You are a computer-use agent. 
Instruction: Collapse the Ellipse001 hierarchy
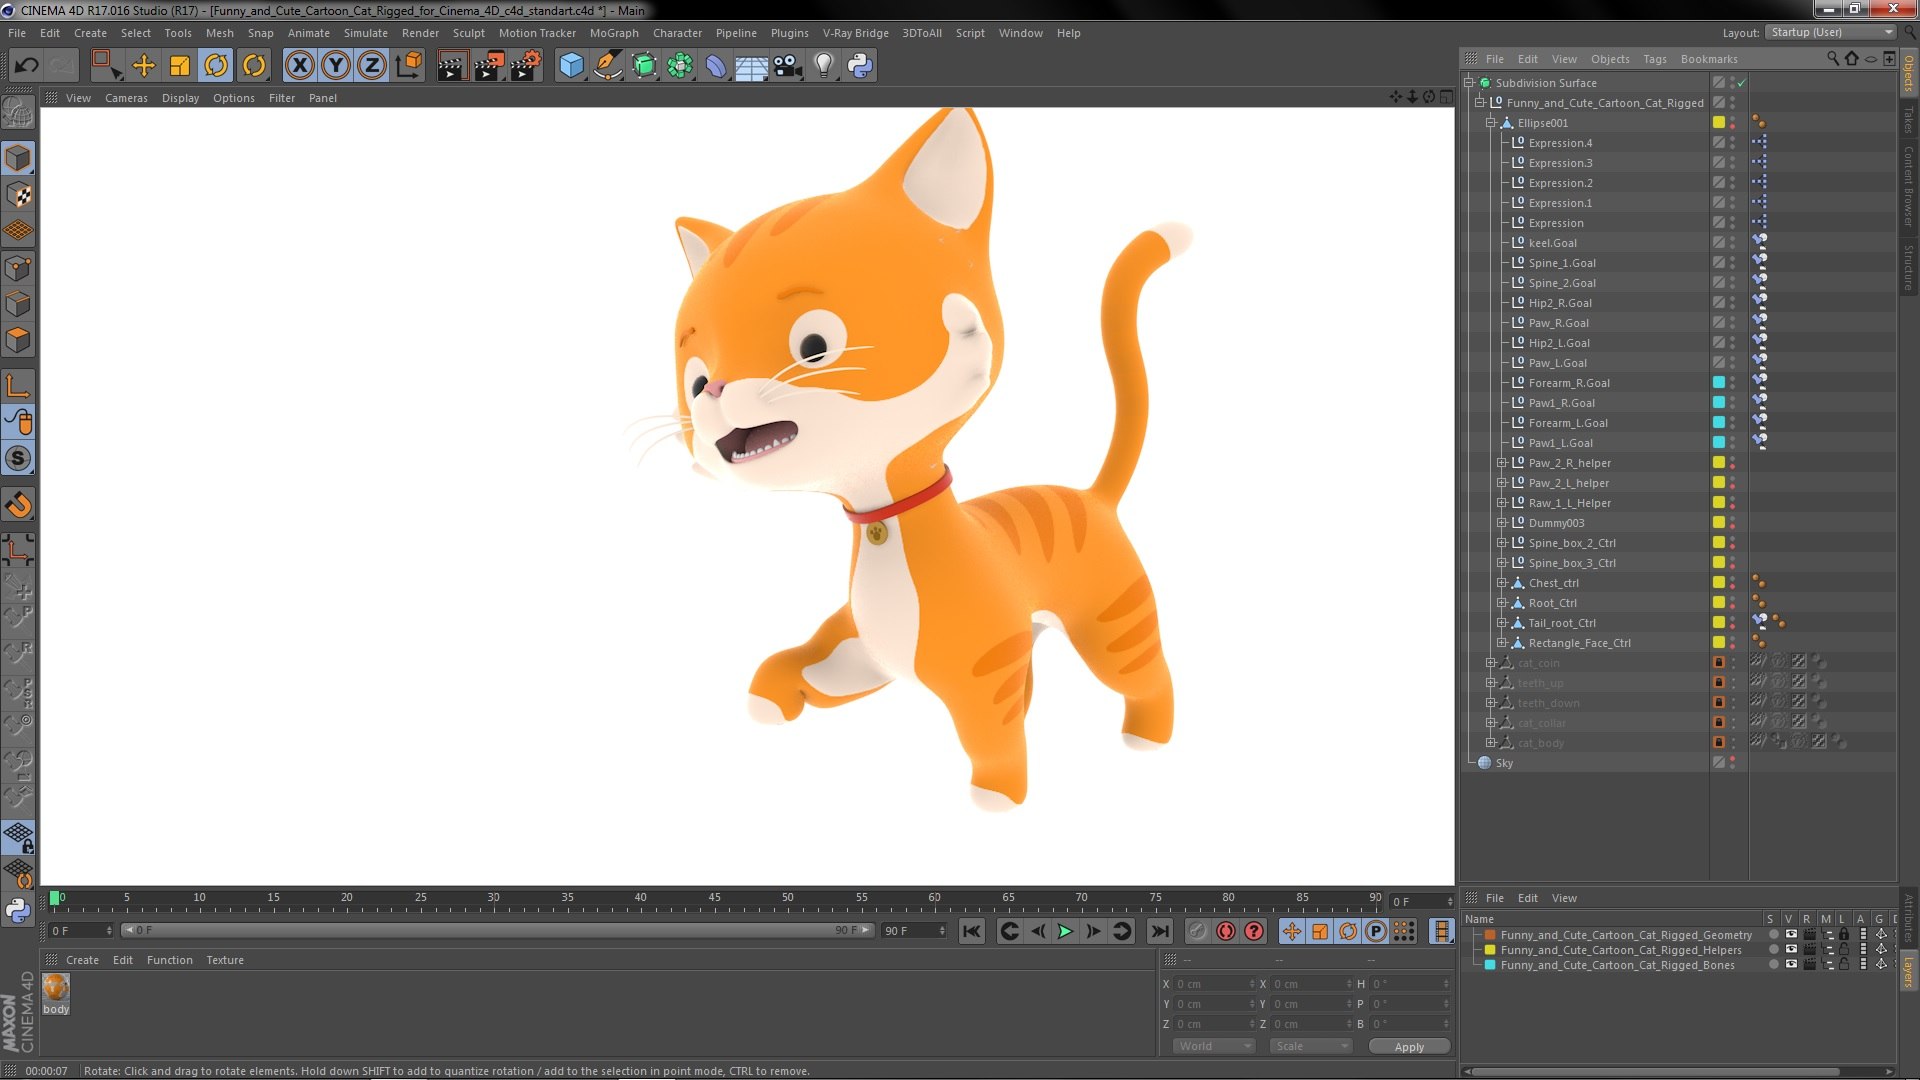tap(1490, 123)
